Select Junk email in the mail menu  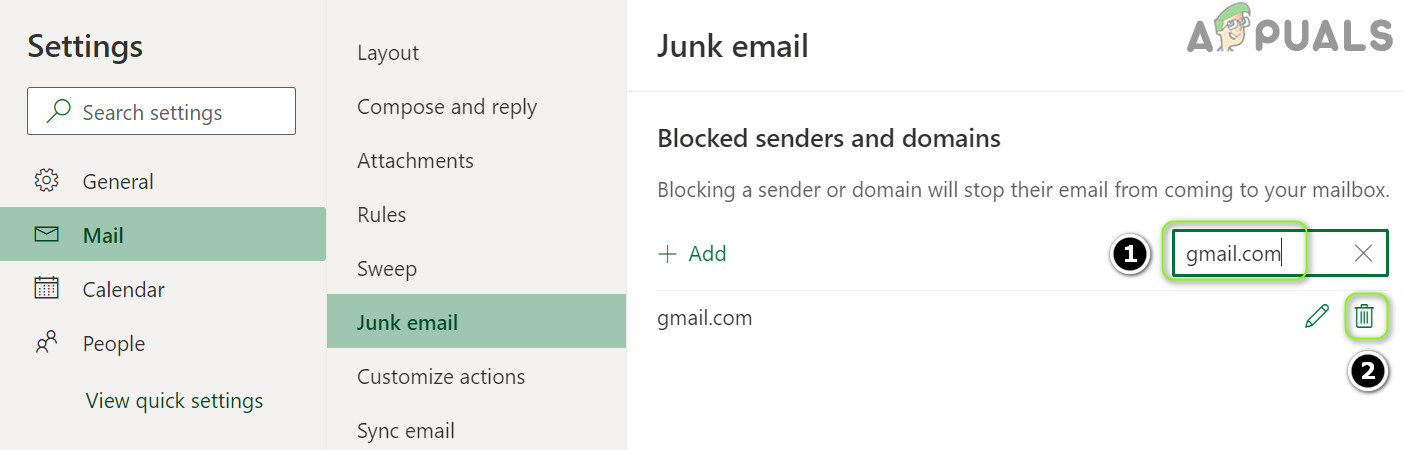click(407, 322)
